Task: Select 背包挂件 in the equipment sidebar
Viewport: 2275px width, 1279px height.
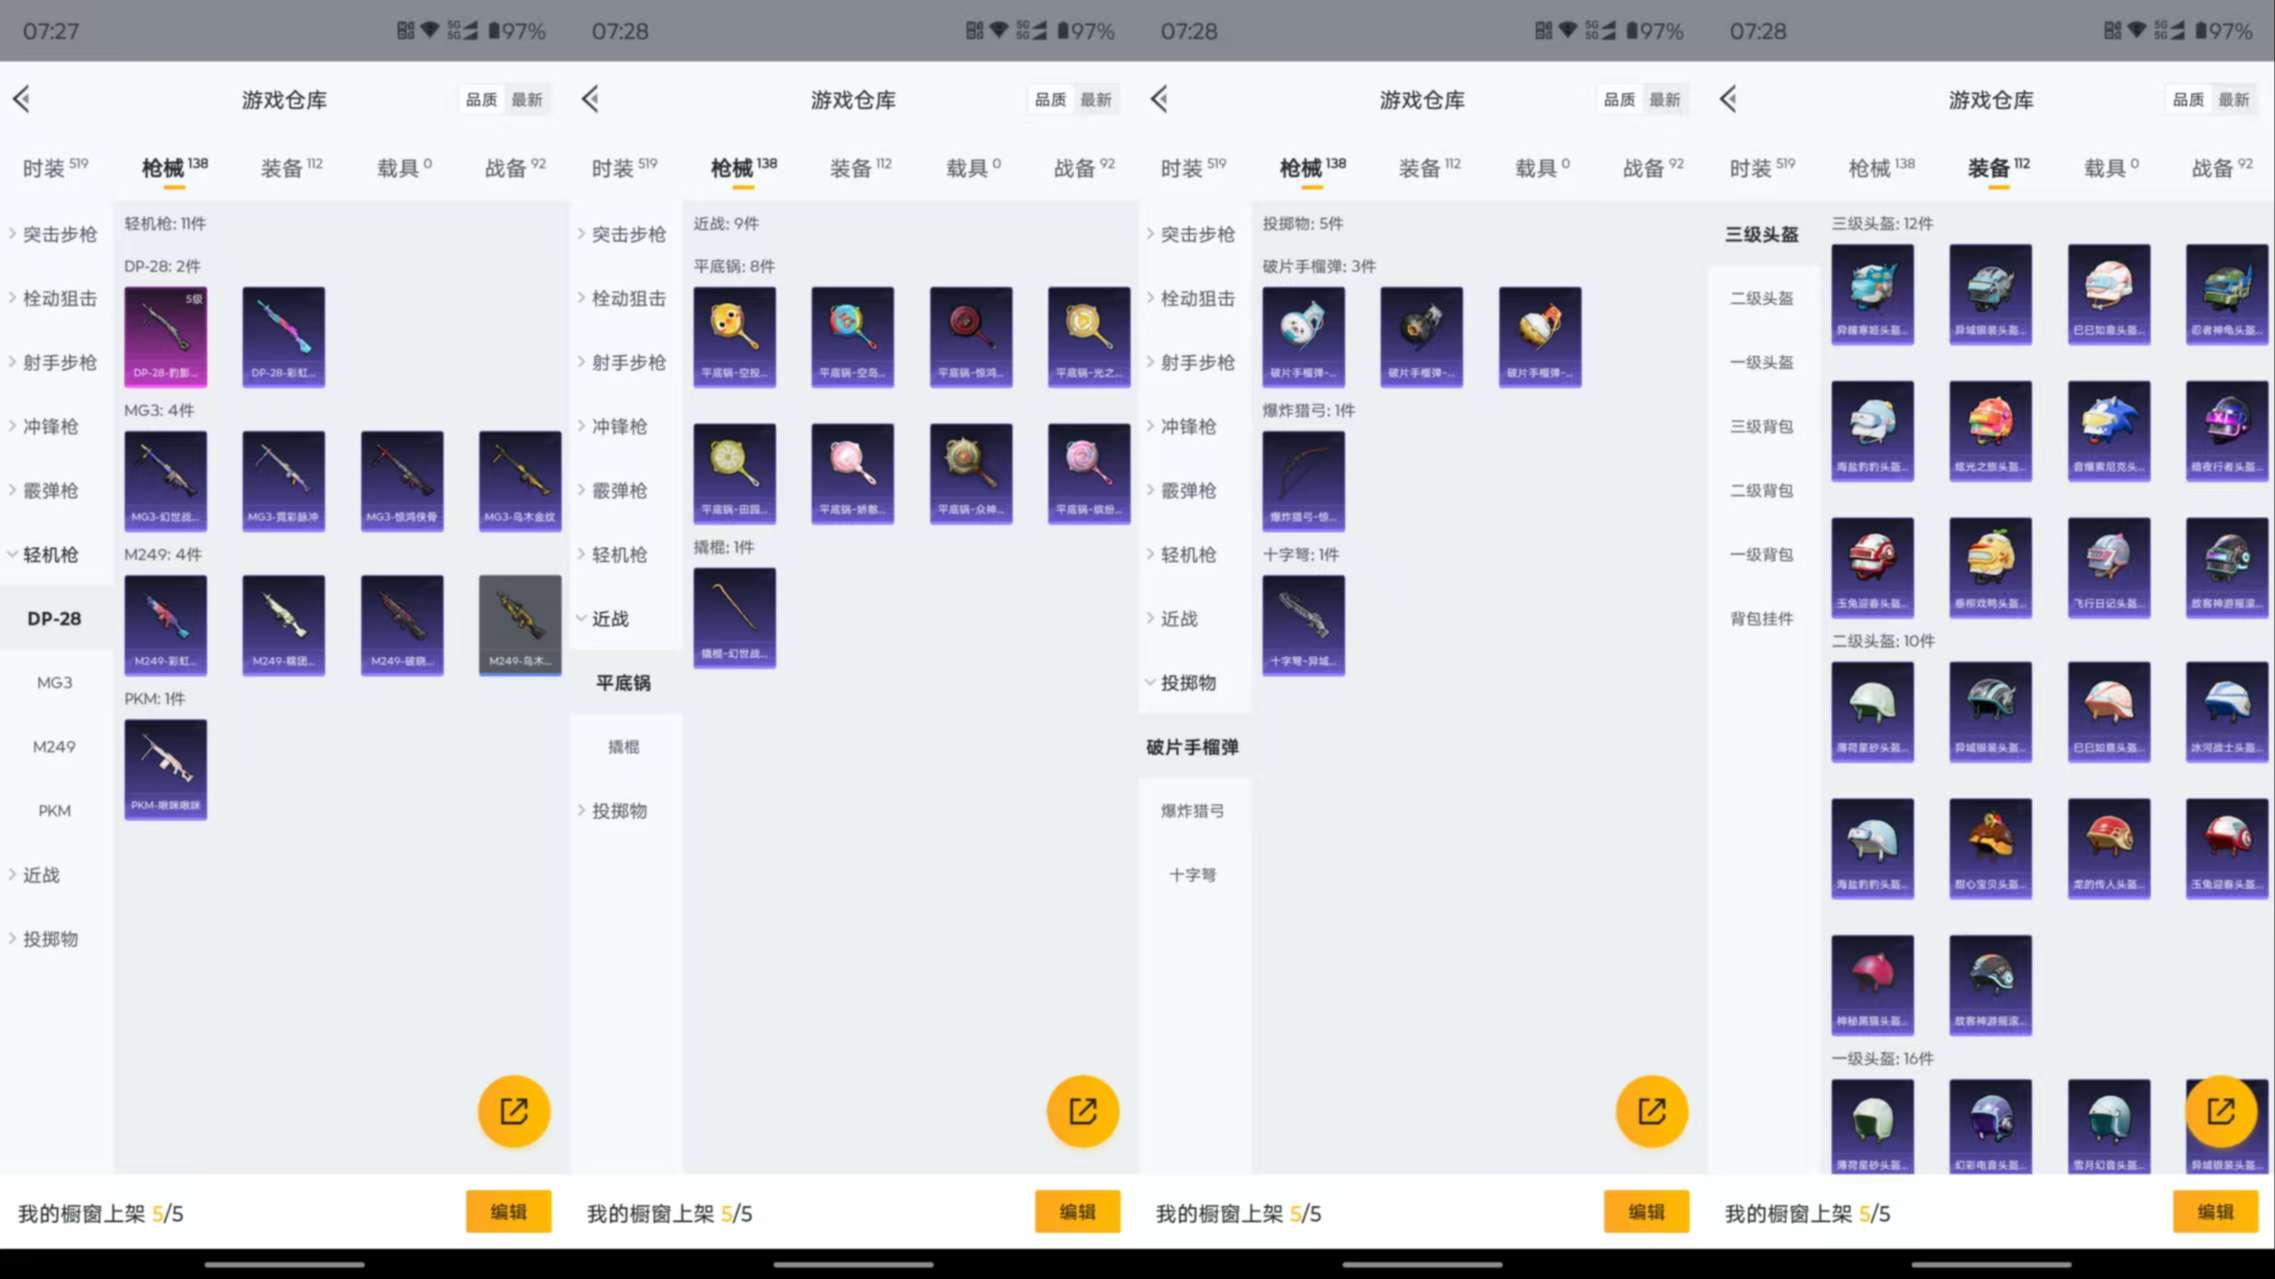Action: 1761,618
